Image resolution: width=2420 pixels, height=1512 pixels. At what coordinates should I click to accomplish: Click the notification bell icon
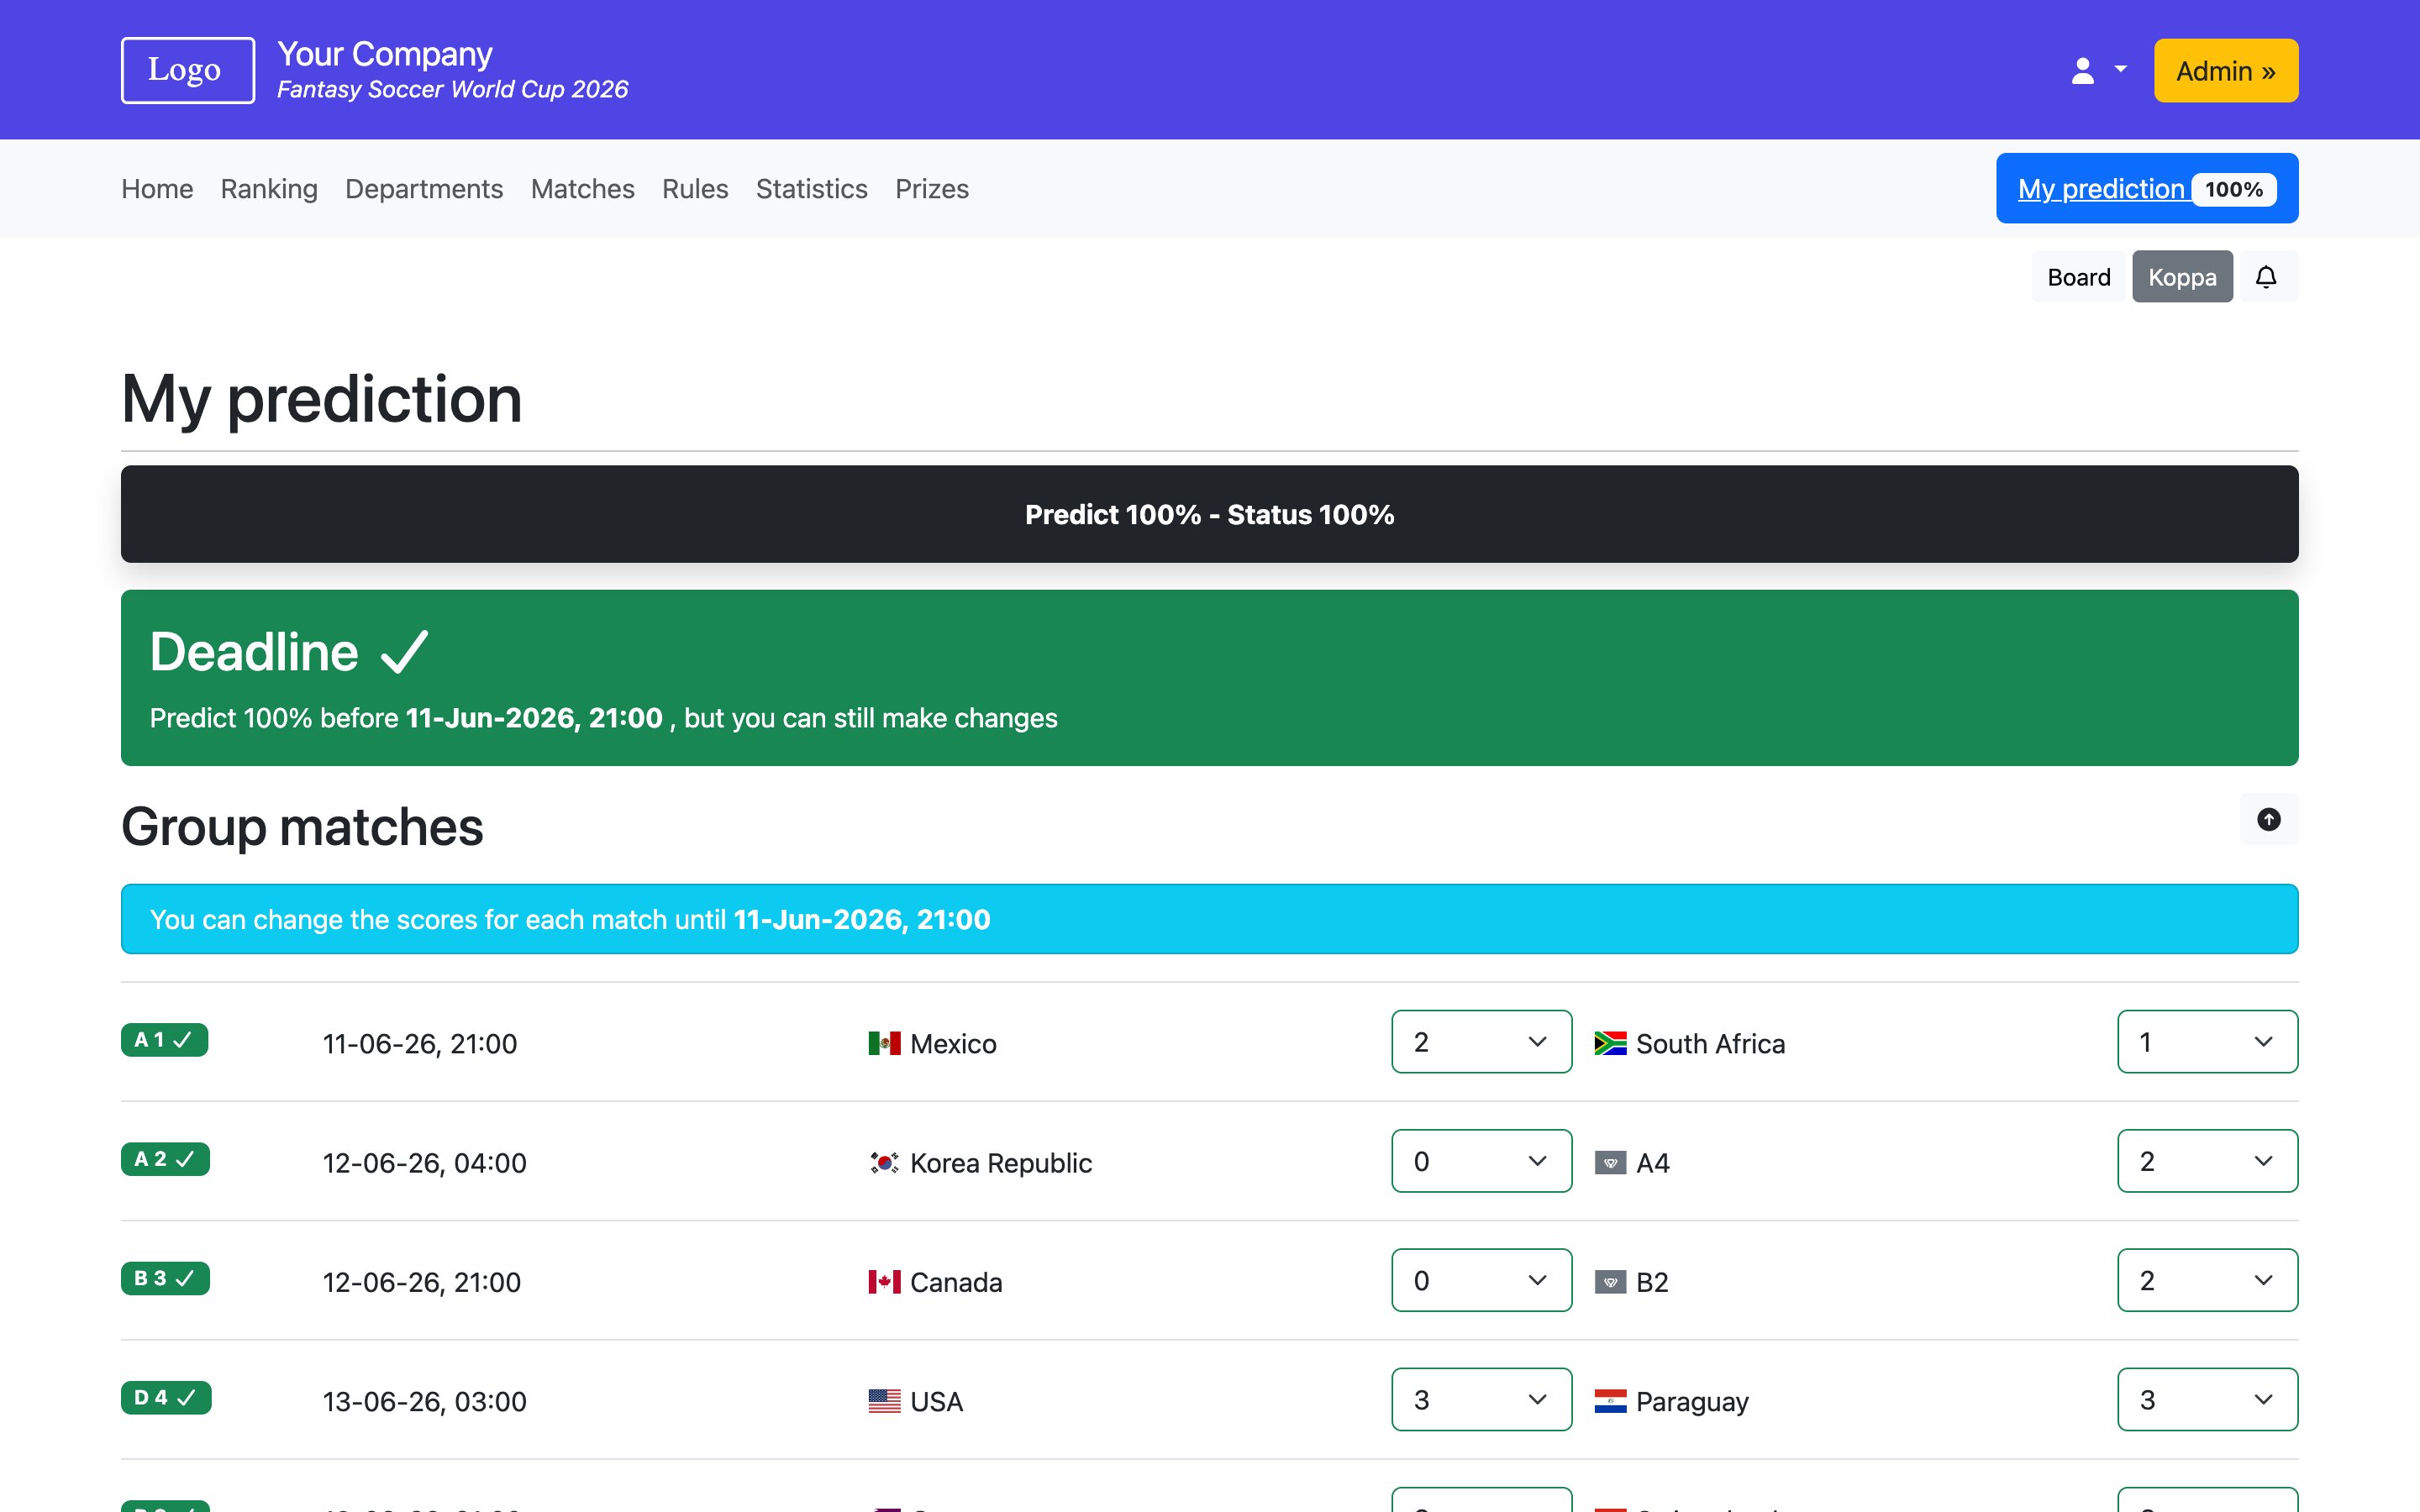[x=2267, y=276]
